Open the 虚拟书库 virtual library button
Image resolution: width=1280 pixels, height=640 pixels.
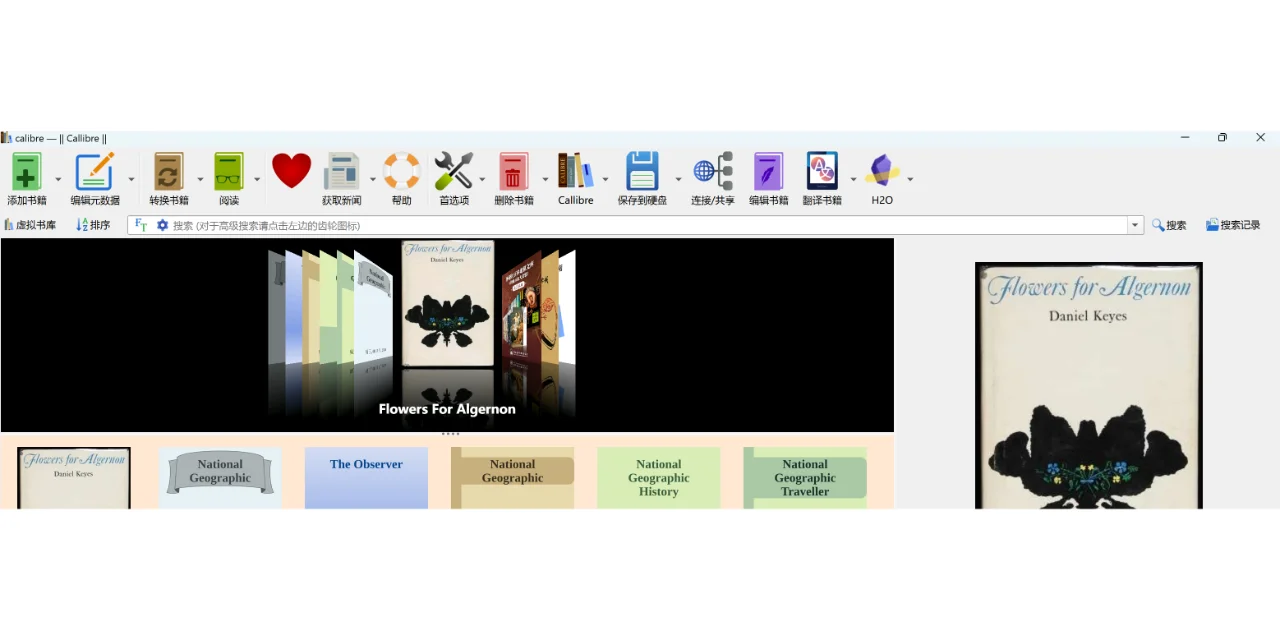click(30, 225)
